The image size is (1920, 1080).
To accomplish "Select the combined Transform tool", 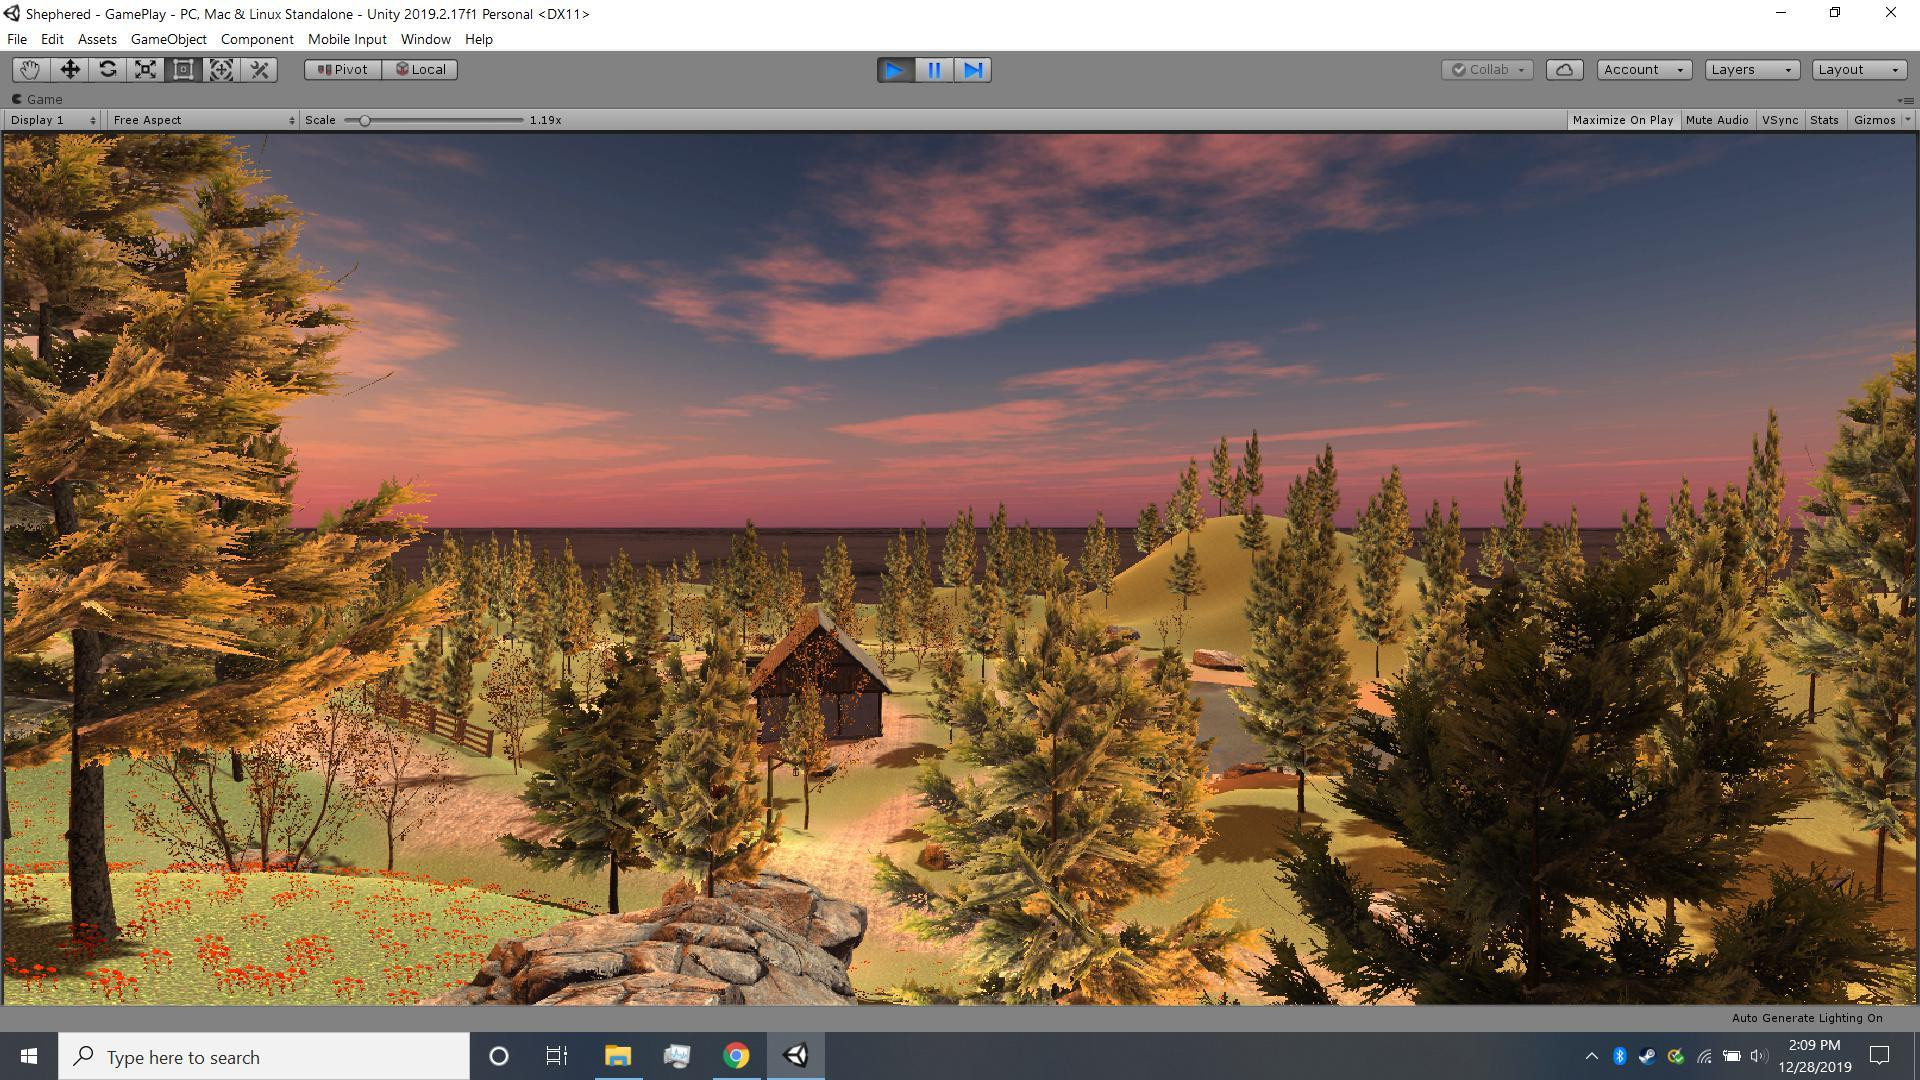I will tap(222, 69).
